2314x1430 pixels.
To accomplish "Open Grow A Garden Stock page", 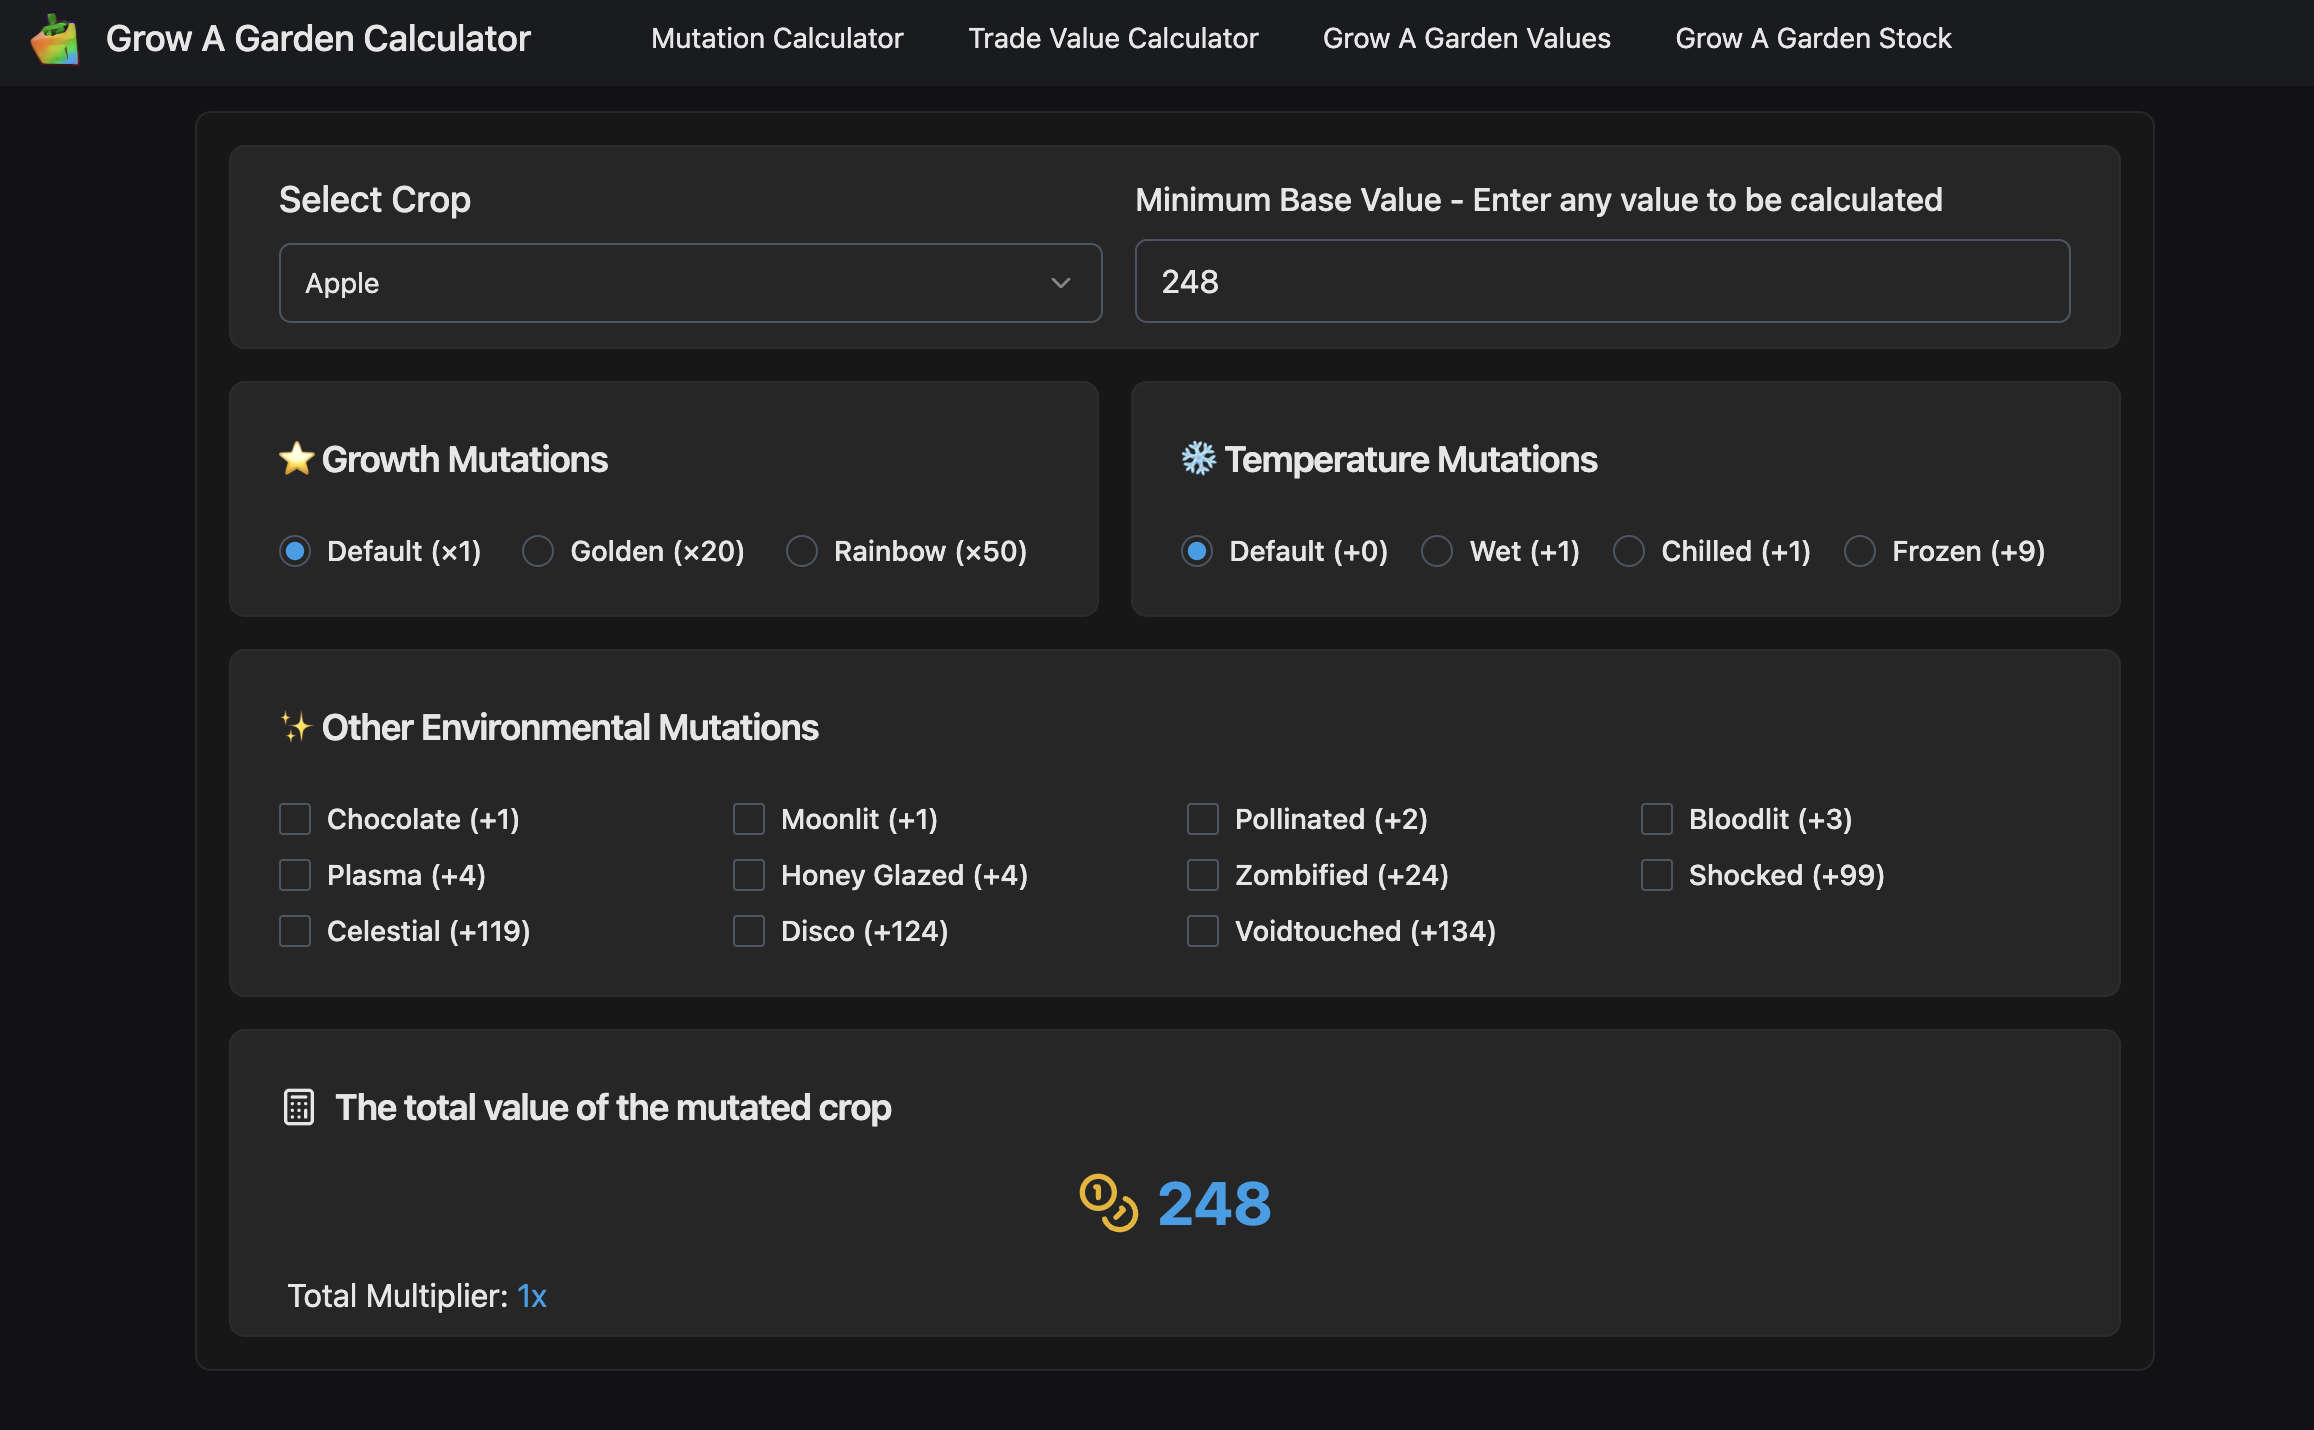I will coord(1813,38).
